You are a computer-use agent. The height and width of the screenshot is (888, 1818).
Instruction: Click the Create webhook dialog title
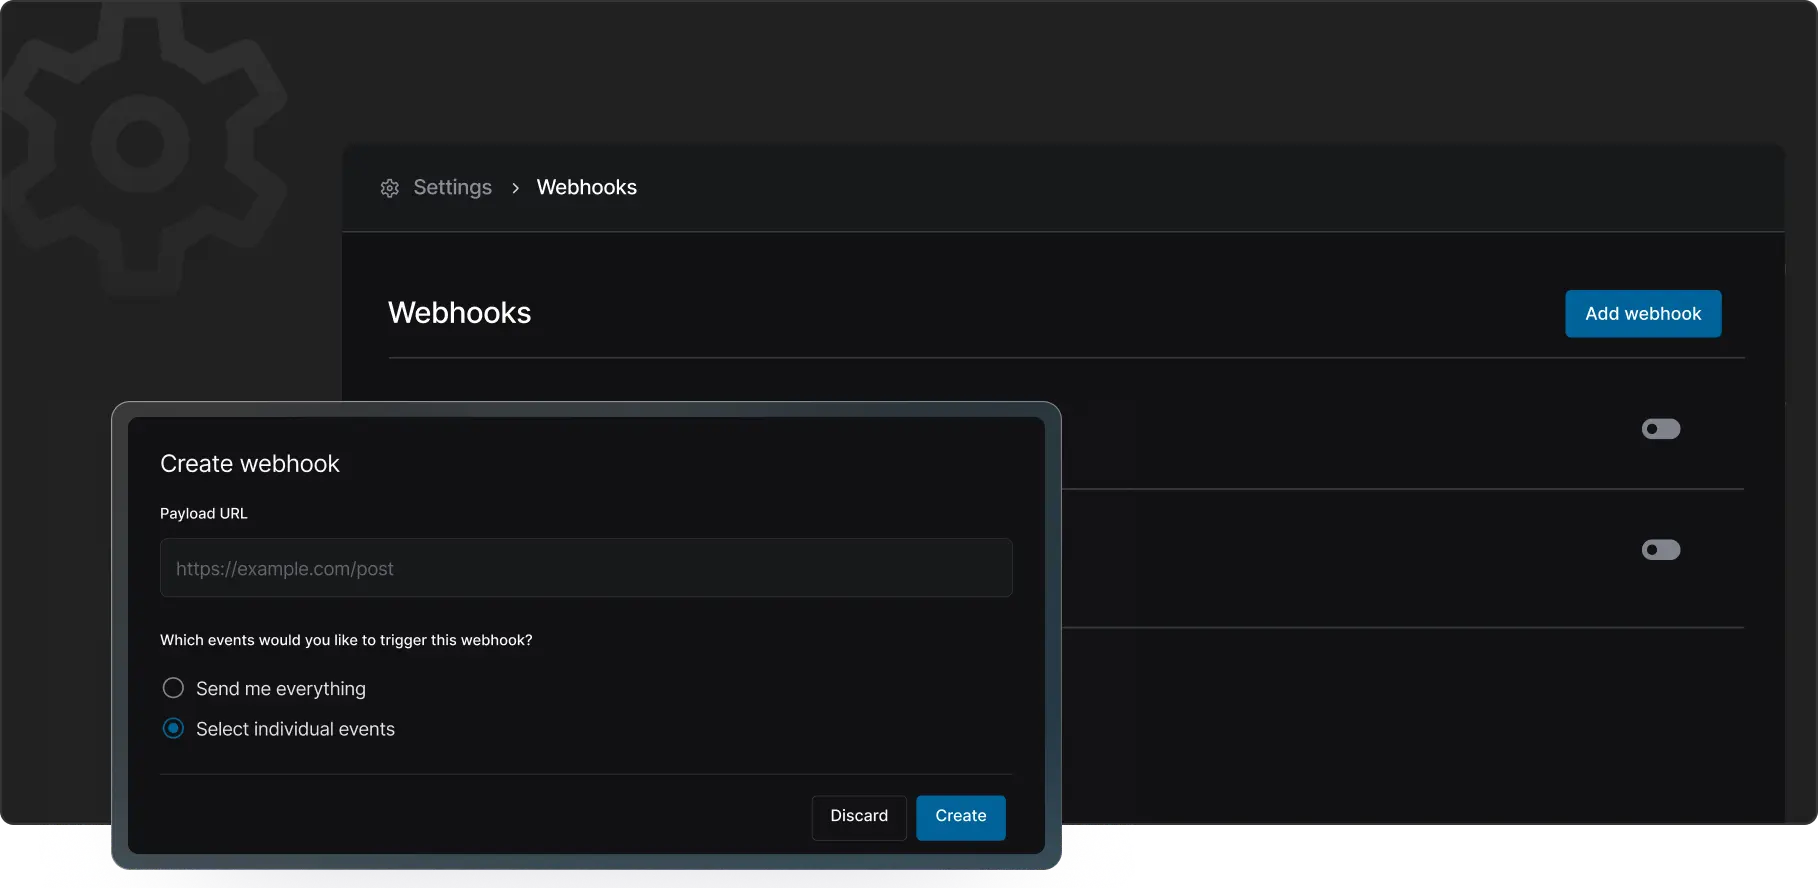point(250,464)
